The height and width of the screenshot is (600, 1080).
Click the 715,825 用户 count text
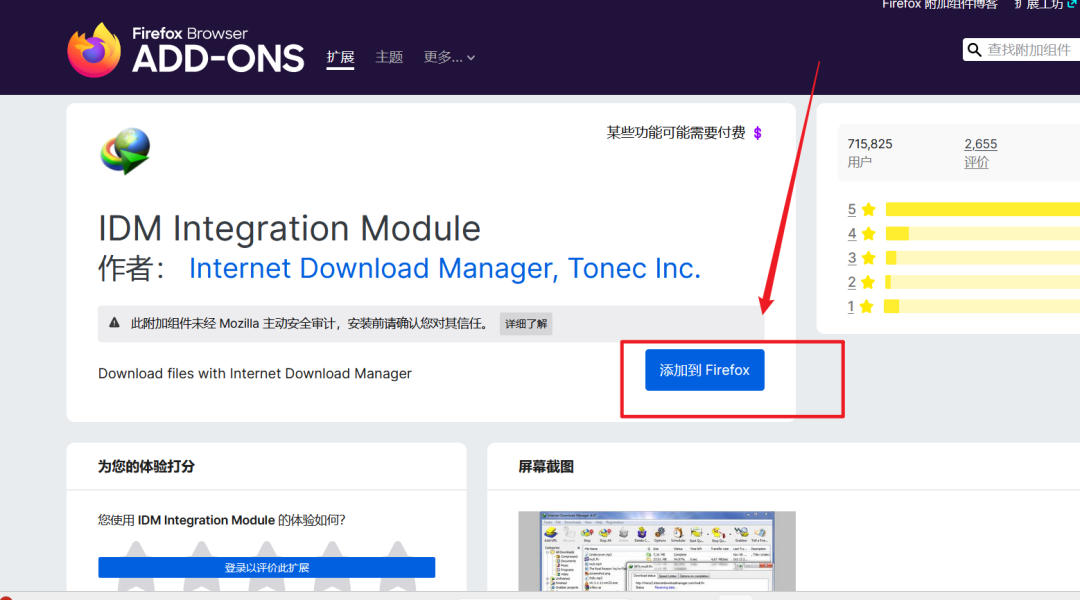870,153
